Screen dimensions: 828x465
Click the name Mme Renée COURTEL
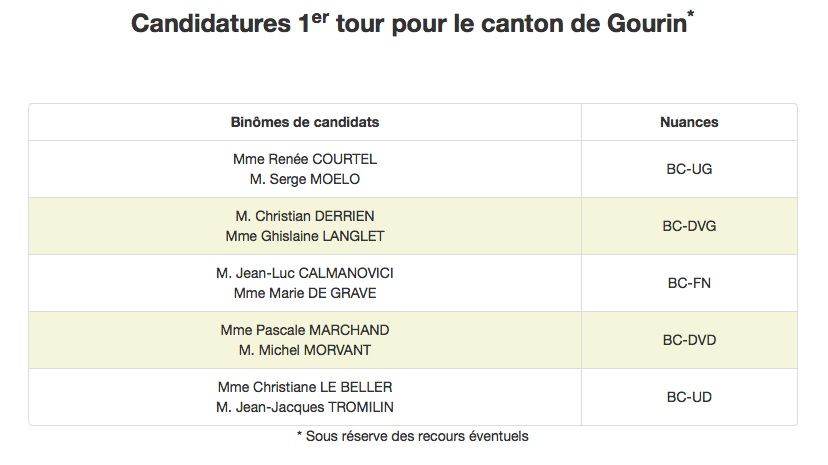(x=305, y=159)
